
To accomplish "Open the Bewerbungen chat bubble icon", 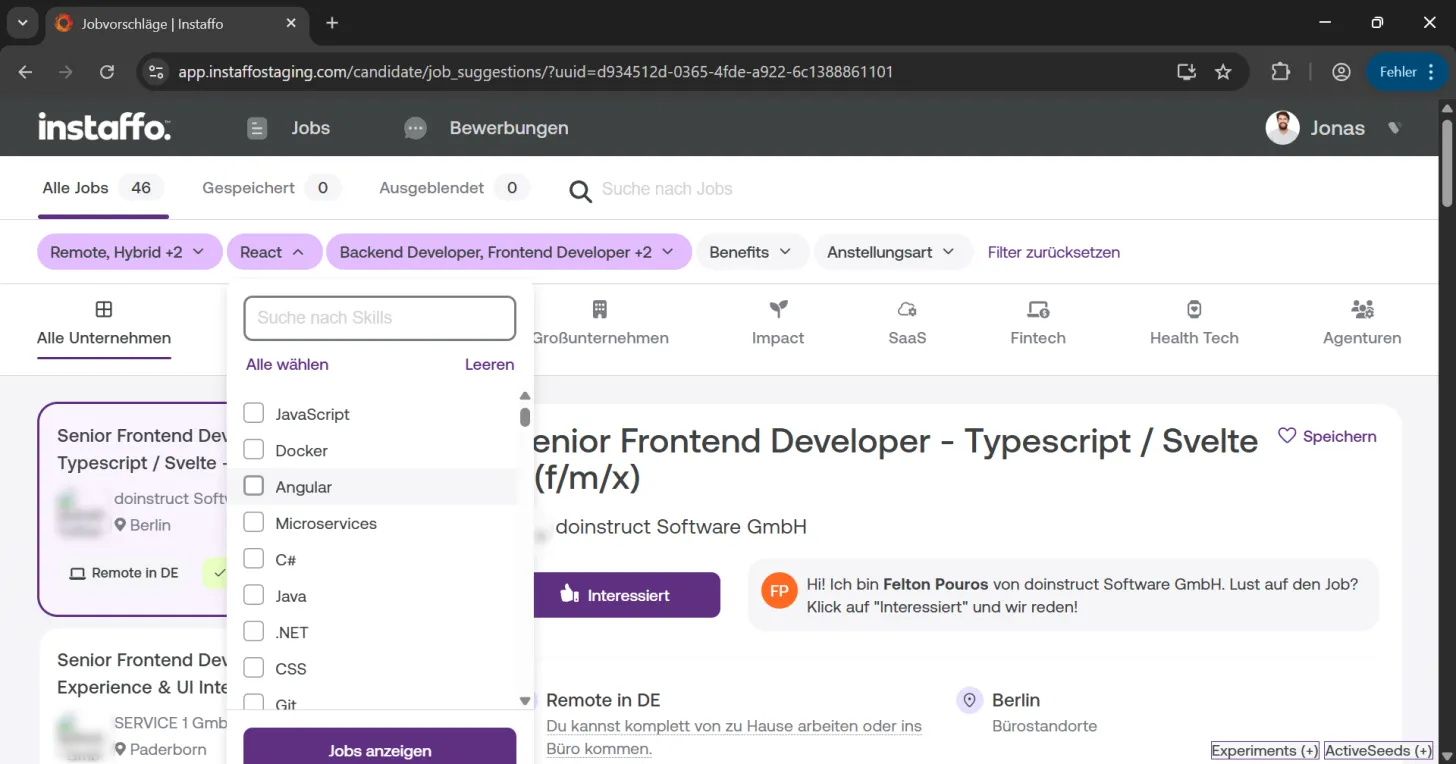I will point(415,128).
